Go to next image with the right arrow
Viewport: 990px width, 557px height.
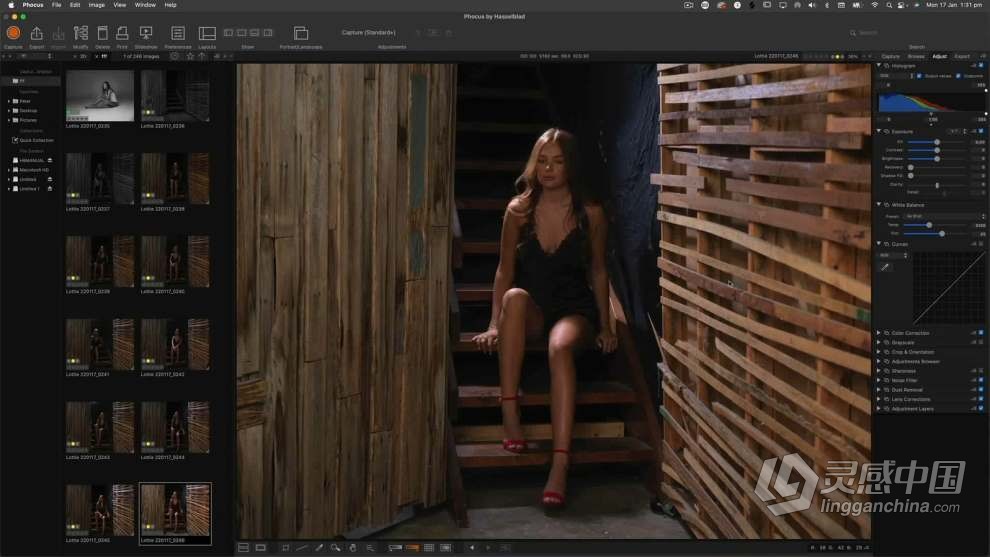click(x=488, y=548)
